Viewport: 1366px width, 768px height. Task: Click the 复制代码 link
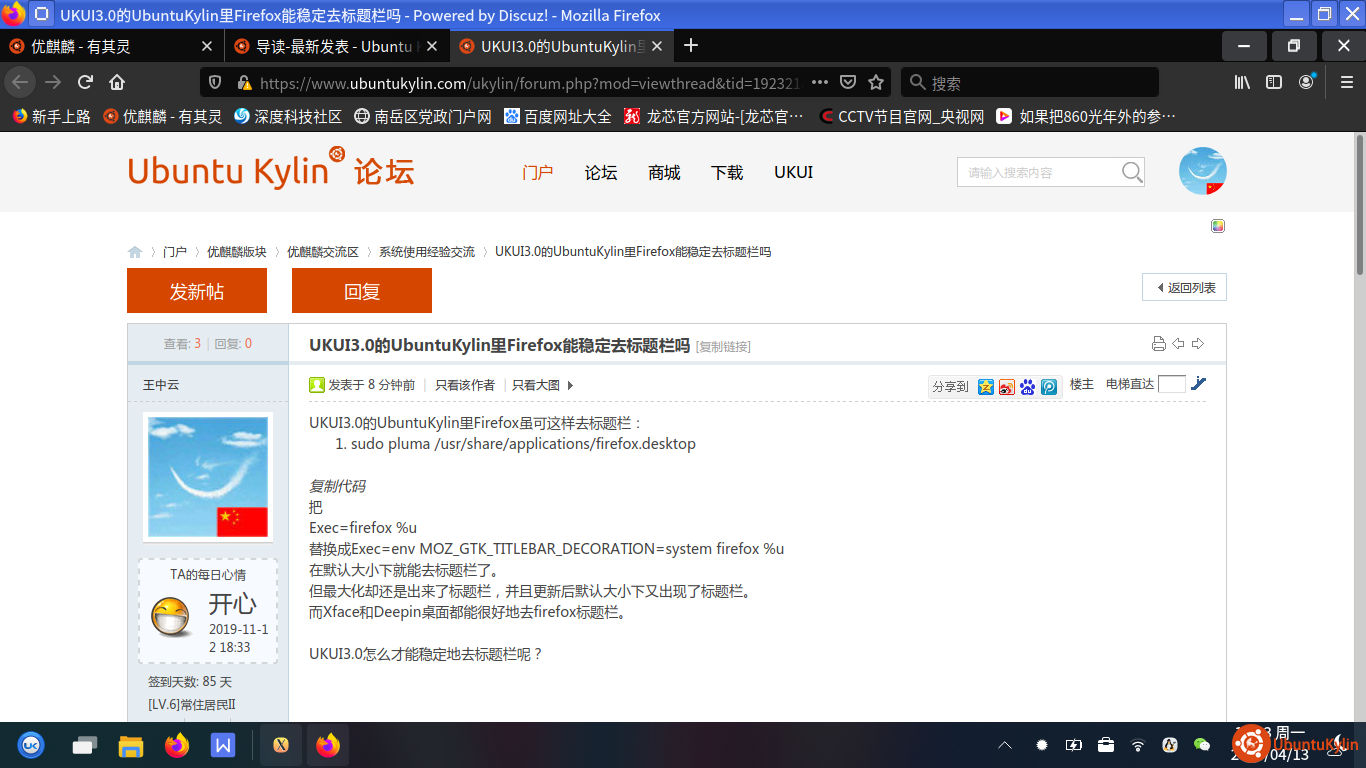pyautogui.click(x=337, y=486)
